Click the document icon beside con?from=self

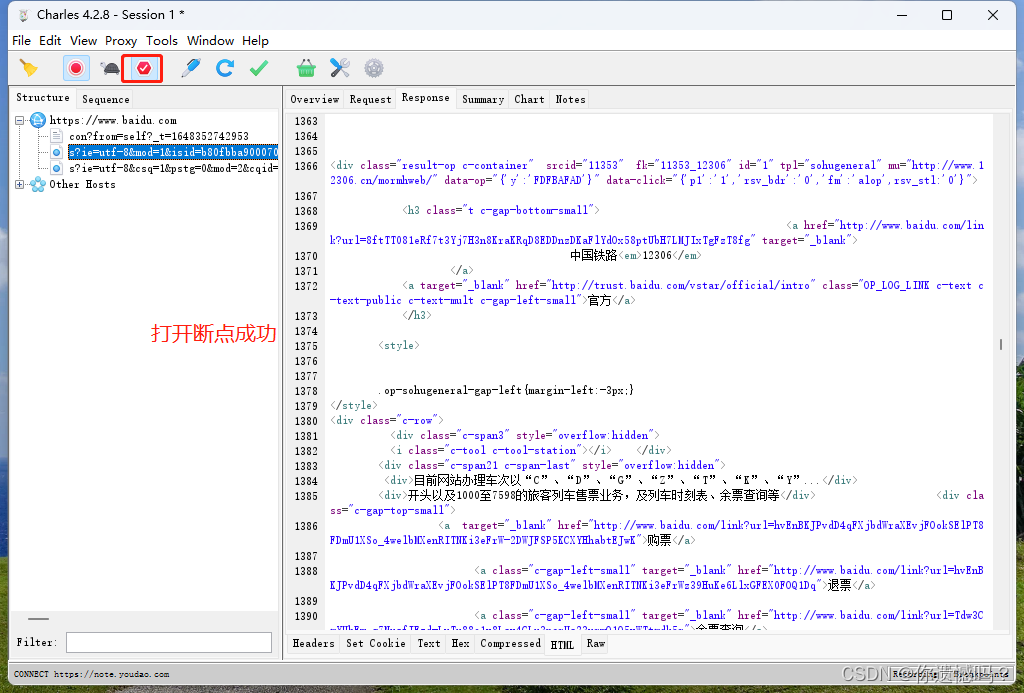click(x=57, y=136)
